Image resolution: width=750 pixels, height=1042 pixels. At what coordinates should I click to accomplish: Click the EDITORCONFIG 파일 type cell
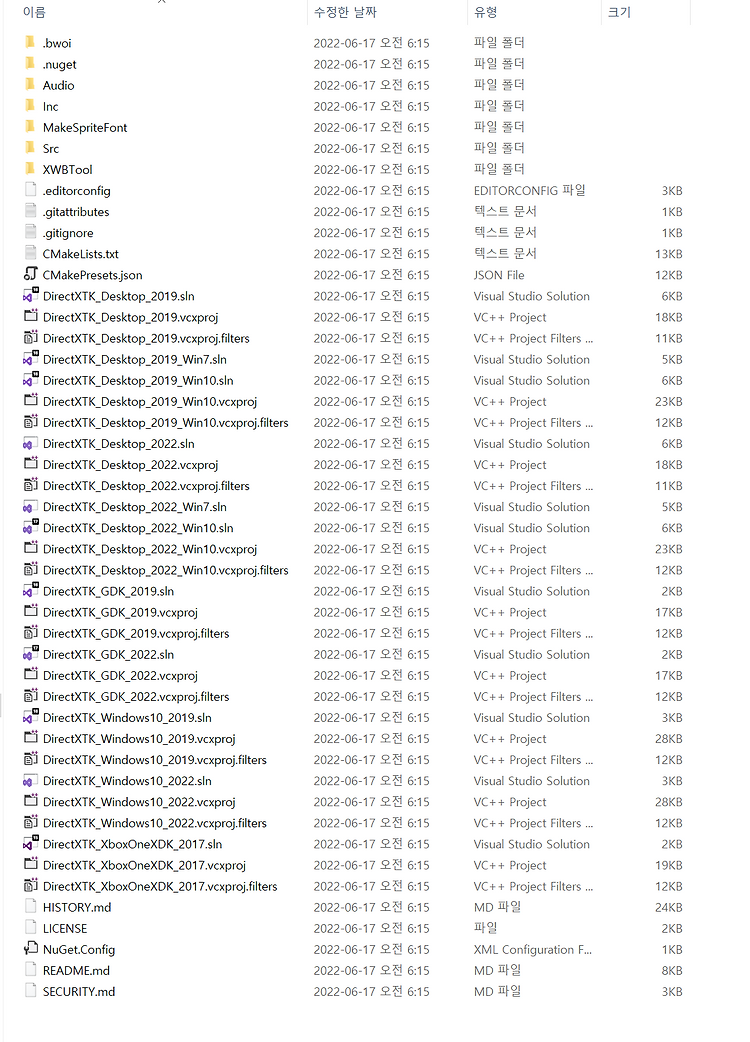click(529, 190)
